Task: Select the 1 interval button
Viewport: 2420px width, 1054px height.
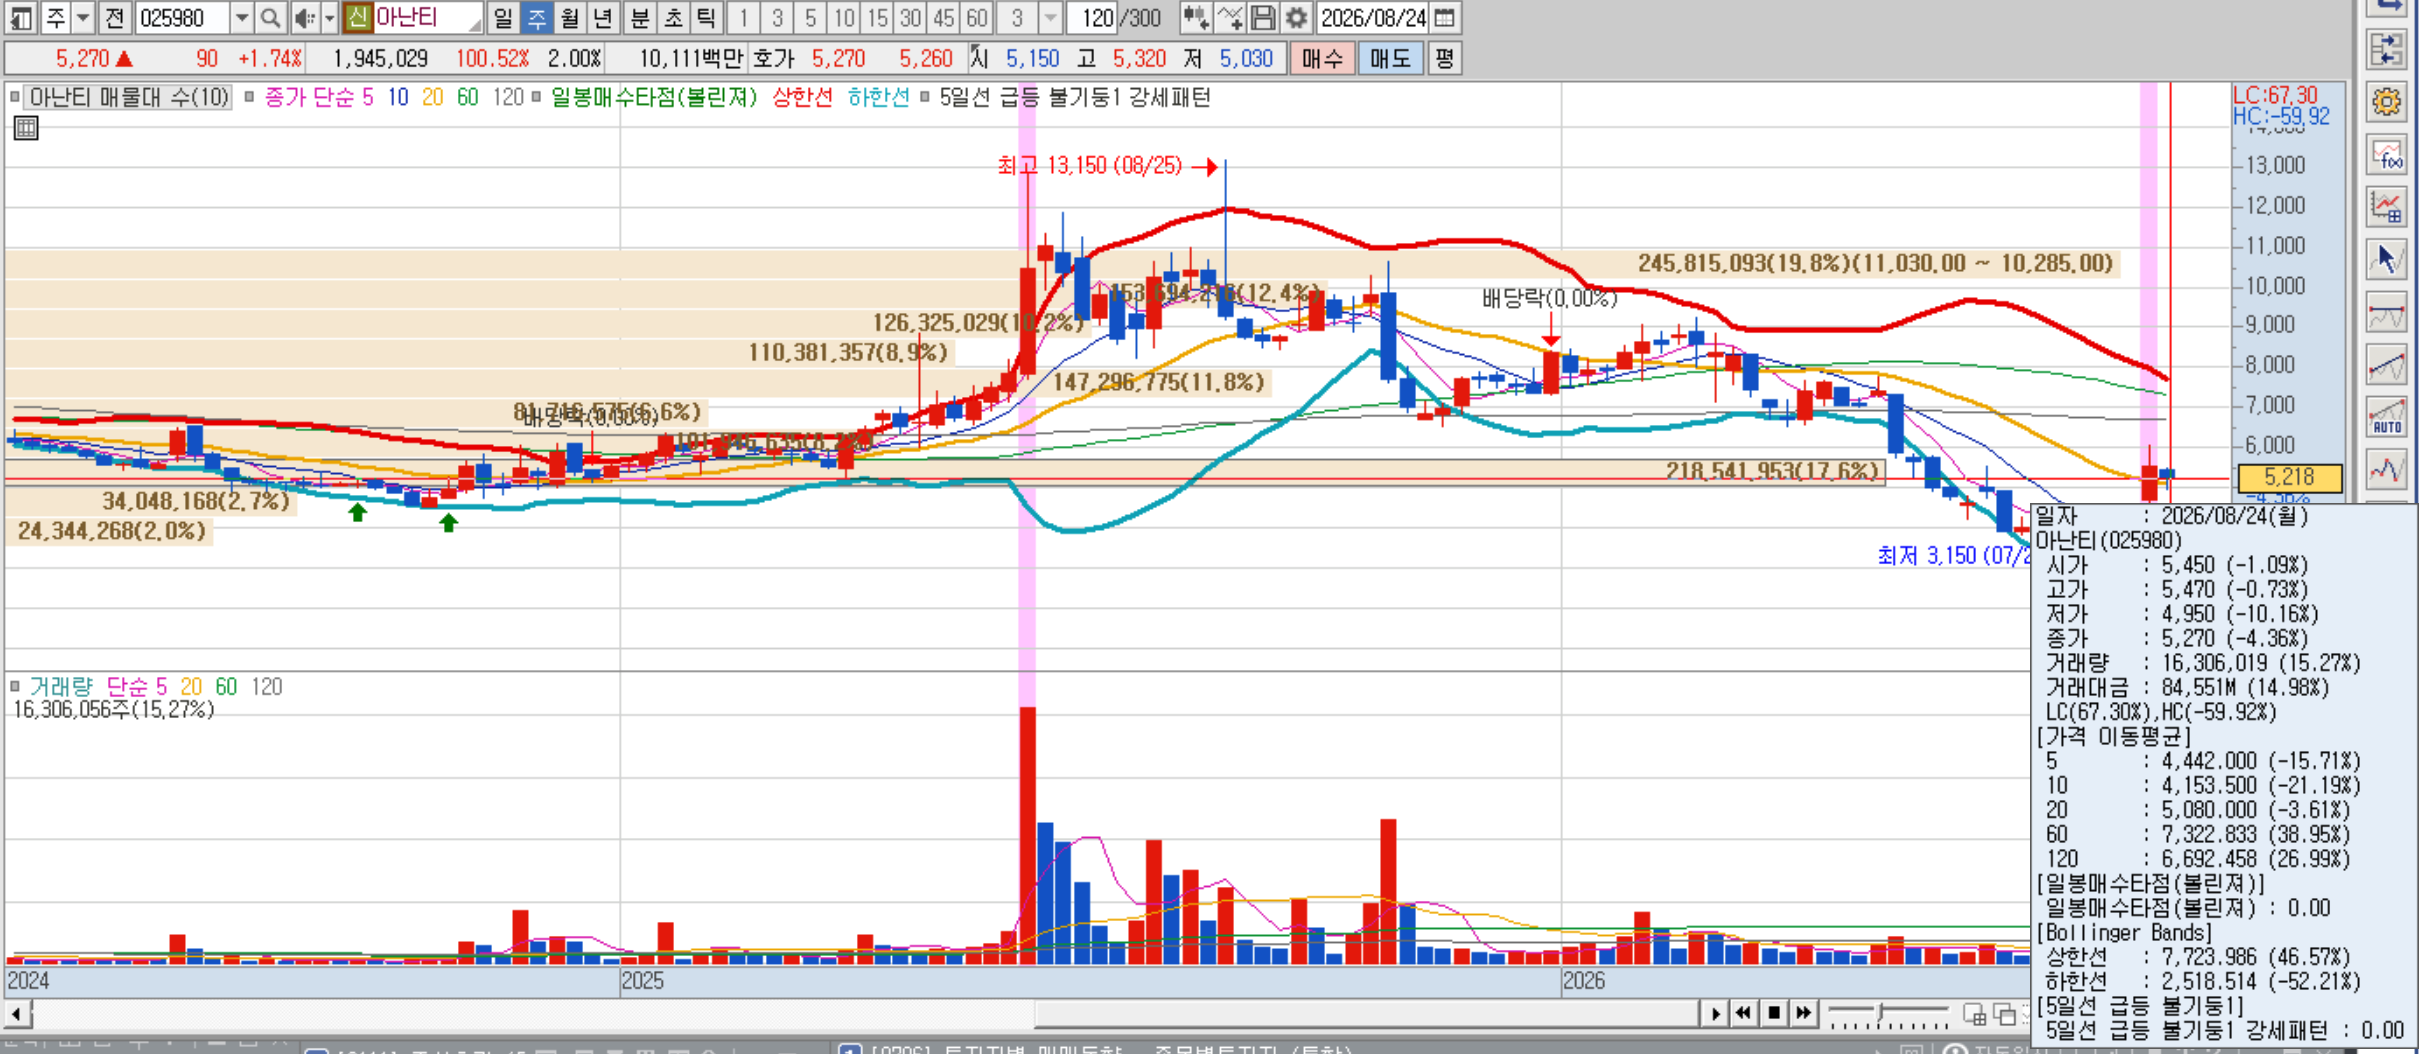Action: (743, 18)
